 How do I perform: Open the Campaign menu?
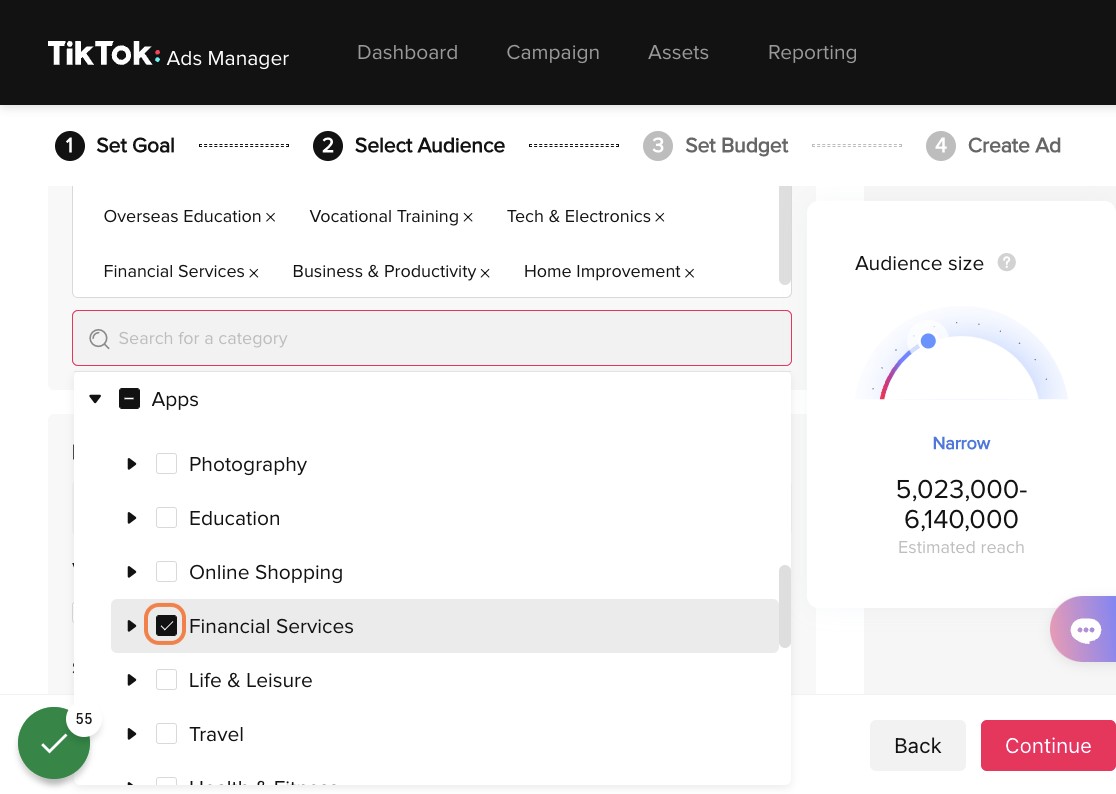(553, 53)
